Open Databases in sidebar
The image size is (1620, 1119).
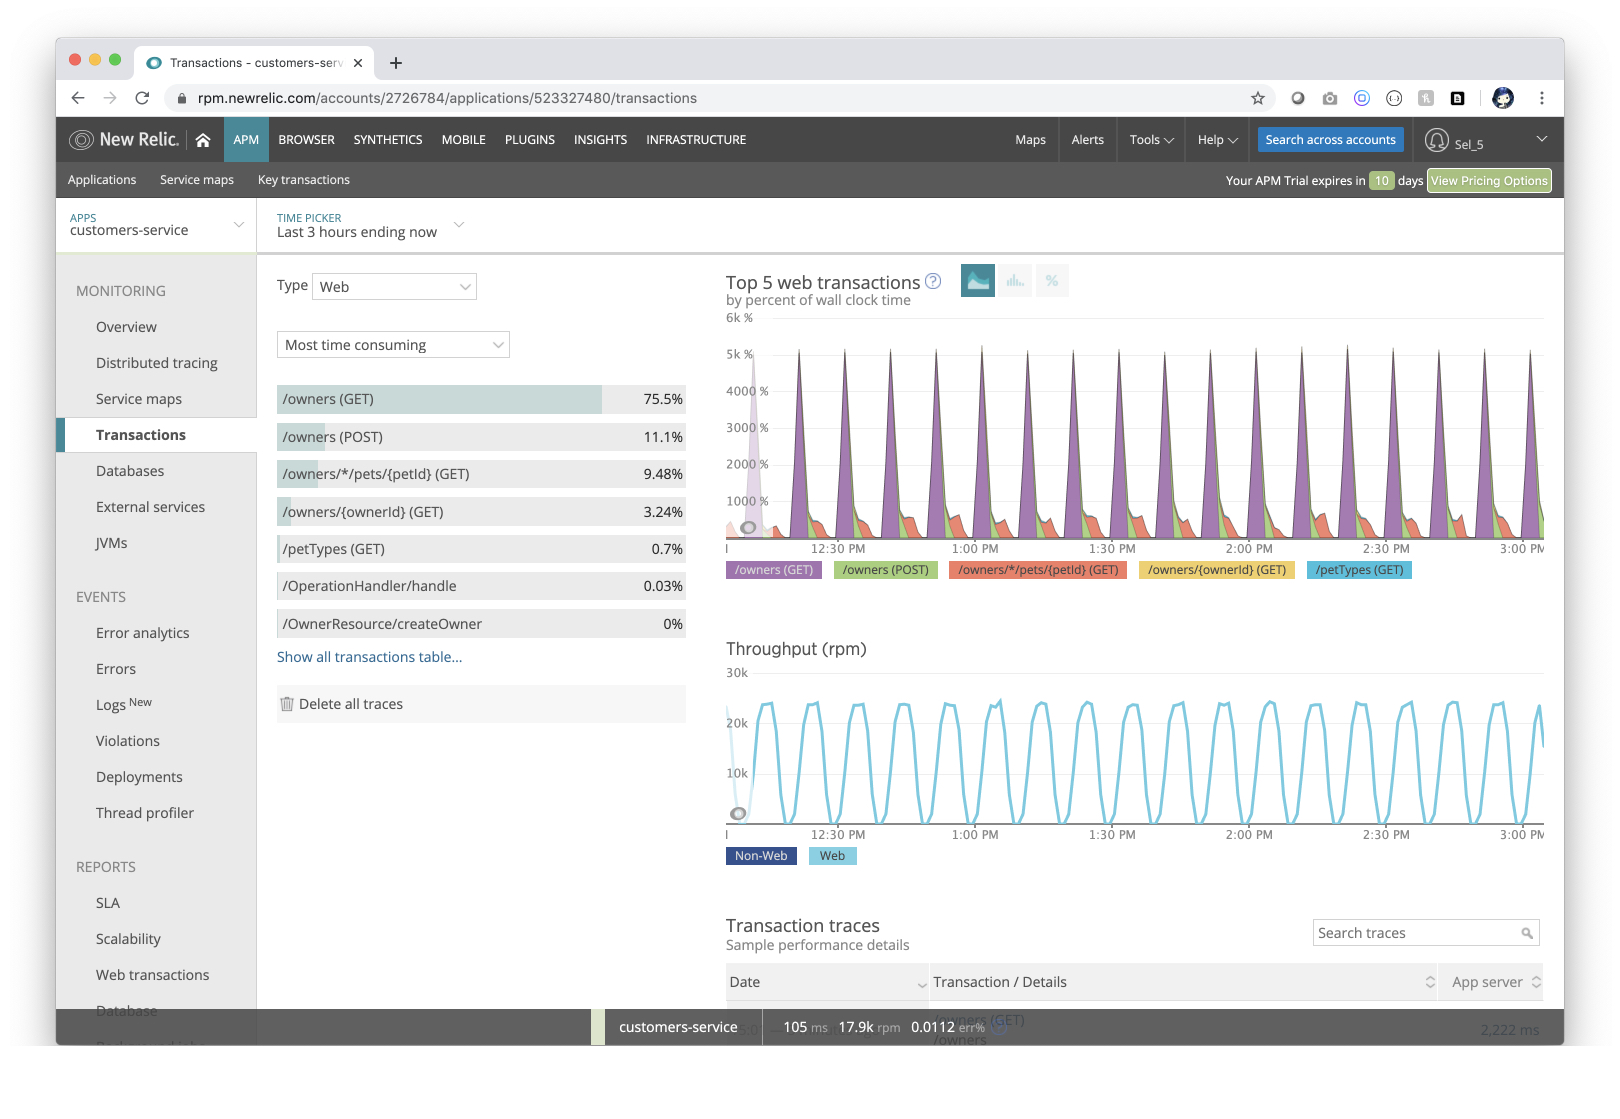[130, 471]
